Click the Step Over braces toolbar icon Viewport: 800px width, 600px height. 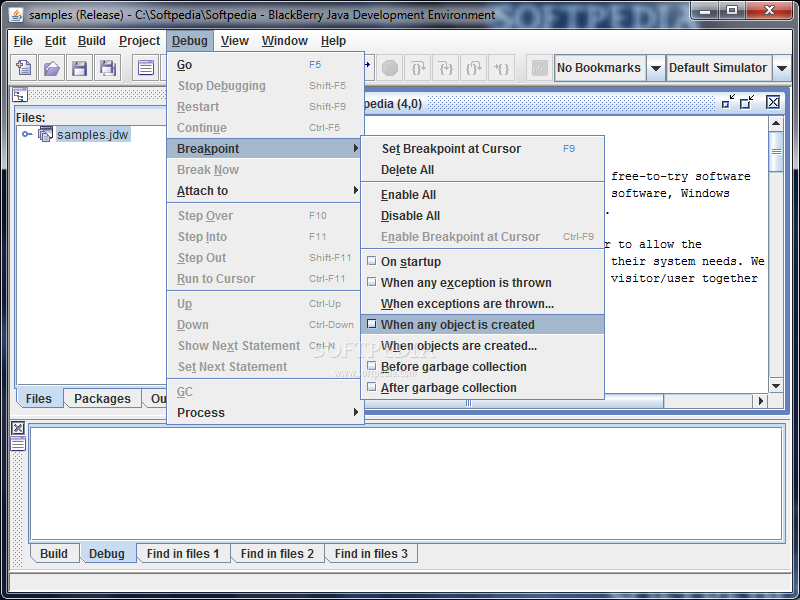pos(418,68)
